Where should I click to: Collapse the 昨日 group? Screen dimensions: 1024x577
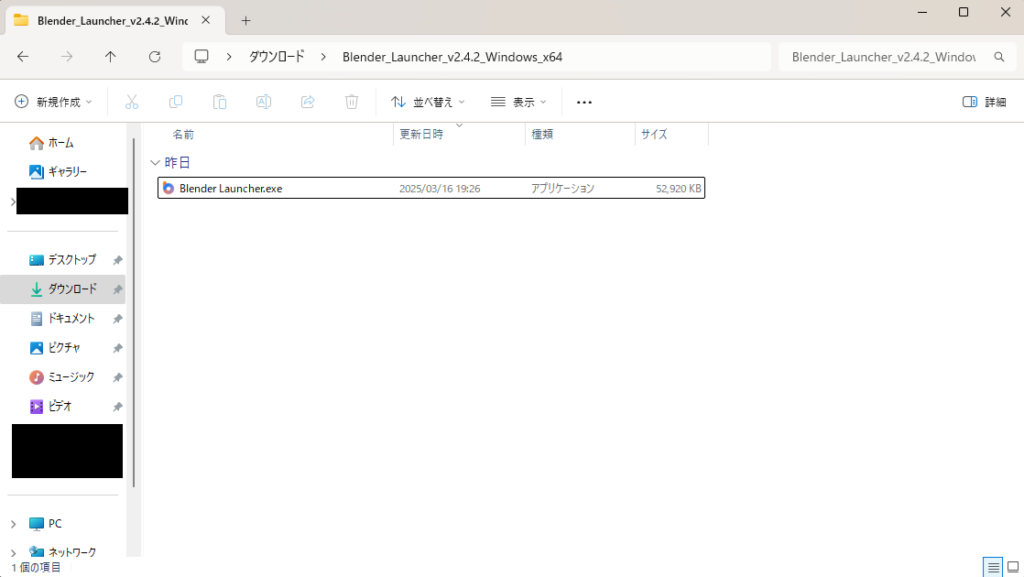pyautogui.click(x=155, y=163)
